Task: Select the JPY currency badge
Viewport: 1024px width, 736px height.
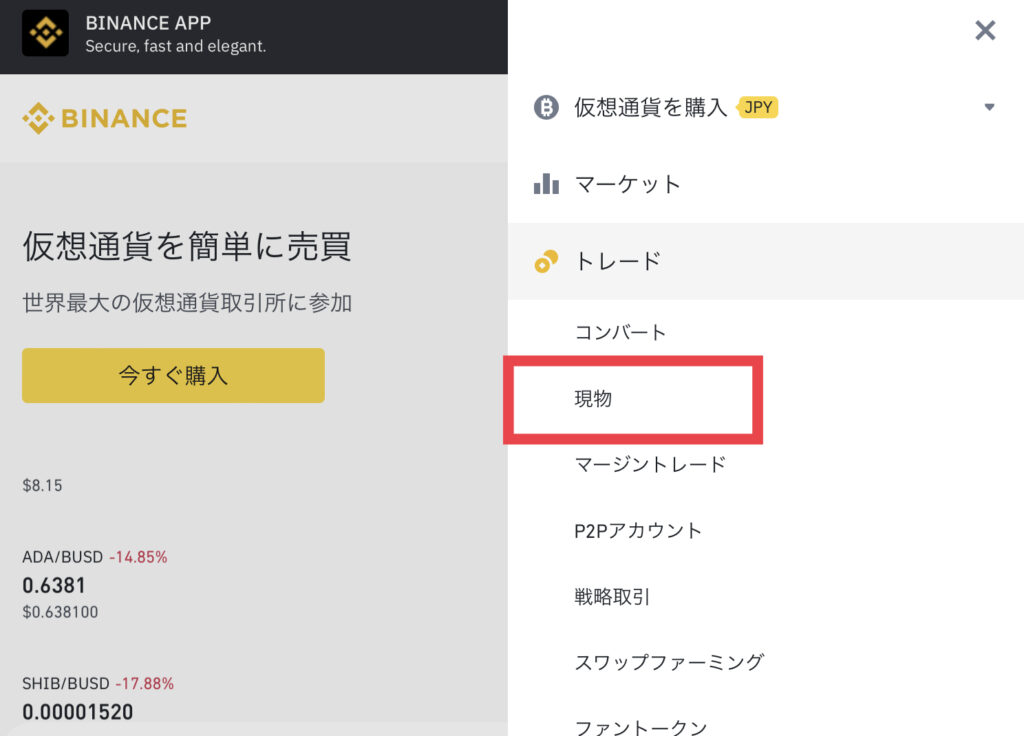Action: pos(758,107)
